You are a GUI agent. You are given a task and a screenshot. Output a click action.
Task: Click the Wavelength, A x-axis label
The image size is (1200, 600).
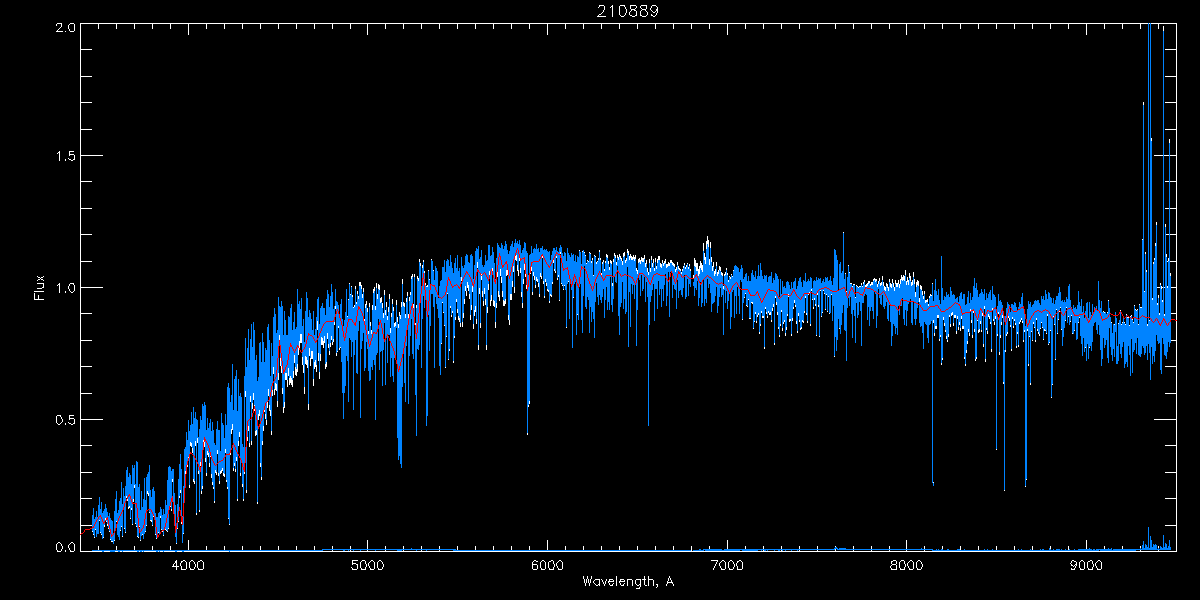coord(628,582)
